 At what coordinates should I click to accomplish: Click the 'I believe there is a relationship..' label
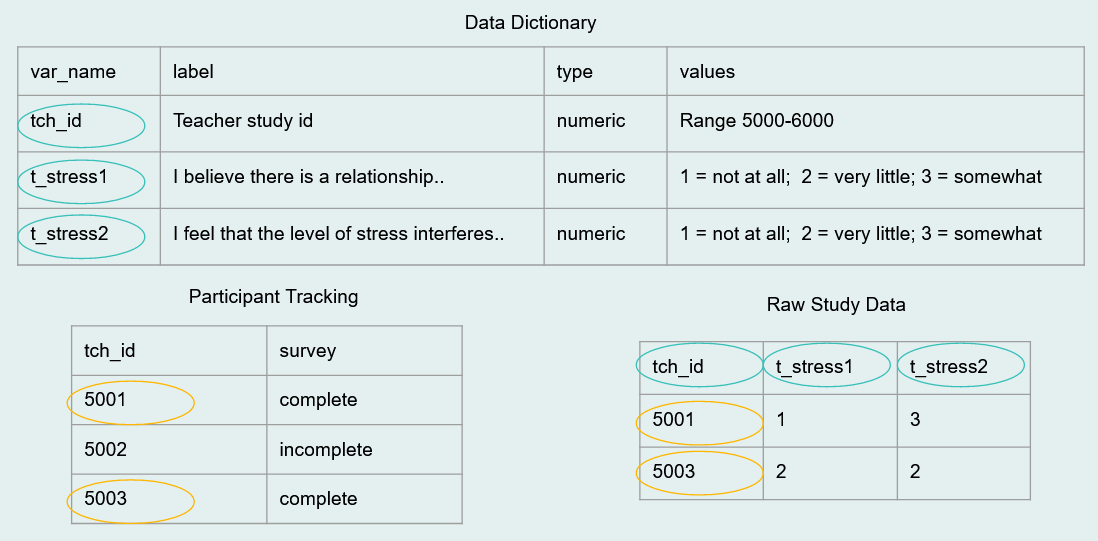tap(310, 178)
